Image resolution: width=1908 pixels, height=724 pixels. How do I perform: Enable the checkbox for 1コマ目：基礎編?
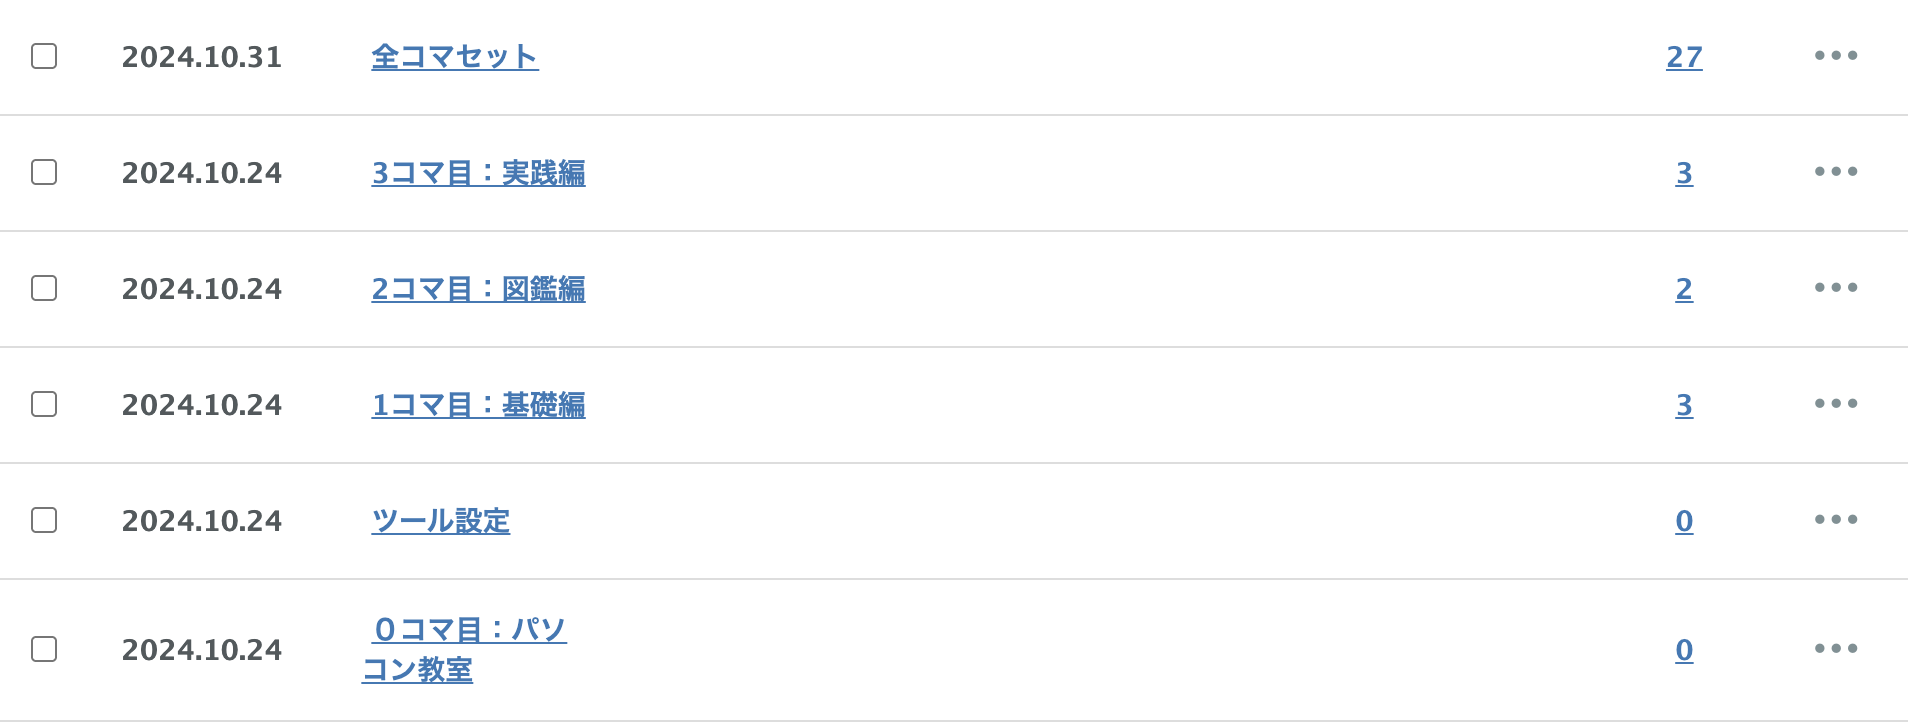click(44, 404)
